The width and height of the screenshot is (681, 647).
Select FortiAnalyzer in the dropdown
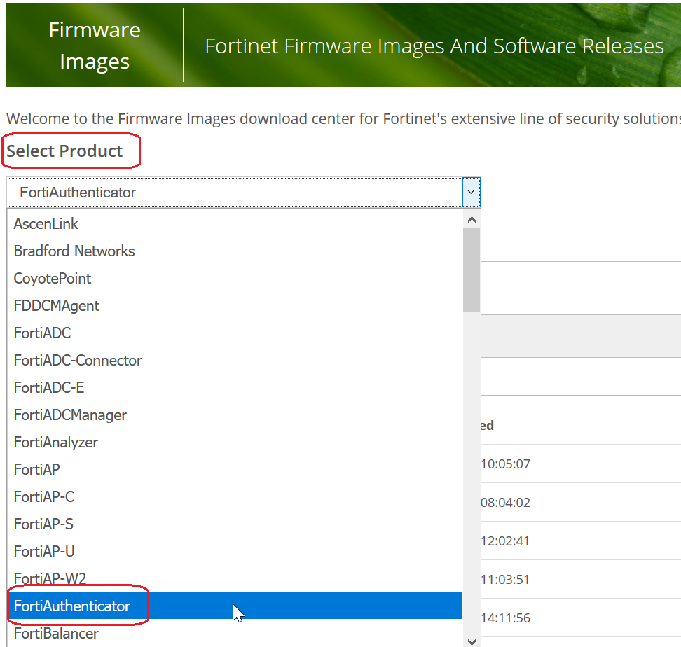(x=56, y=442)
